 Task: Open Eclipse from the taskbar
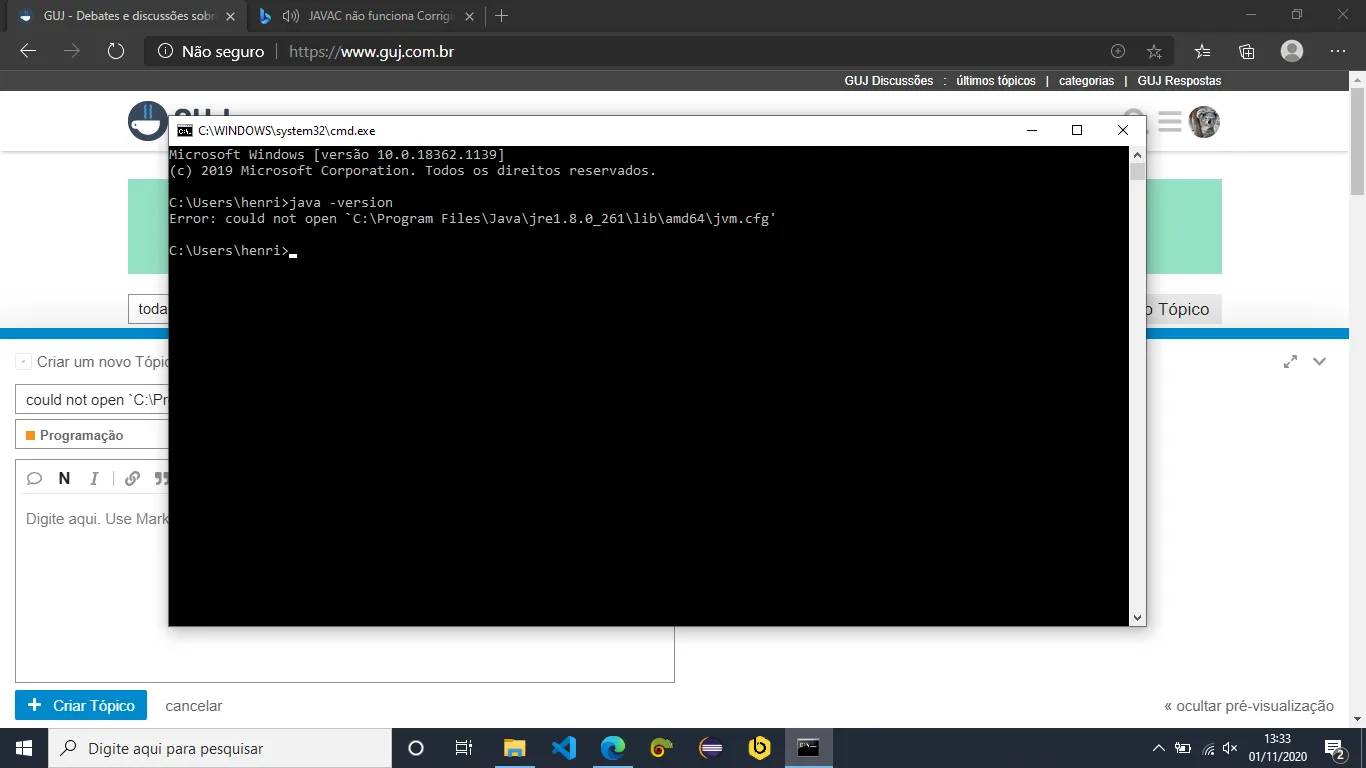711,747
